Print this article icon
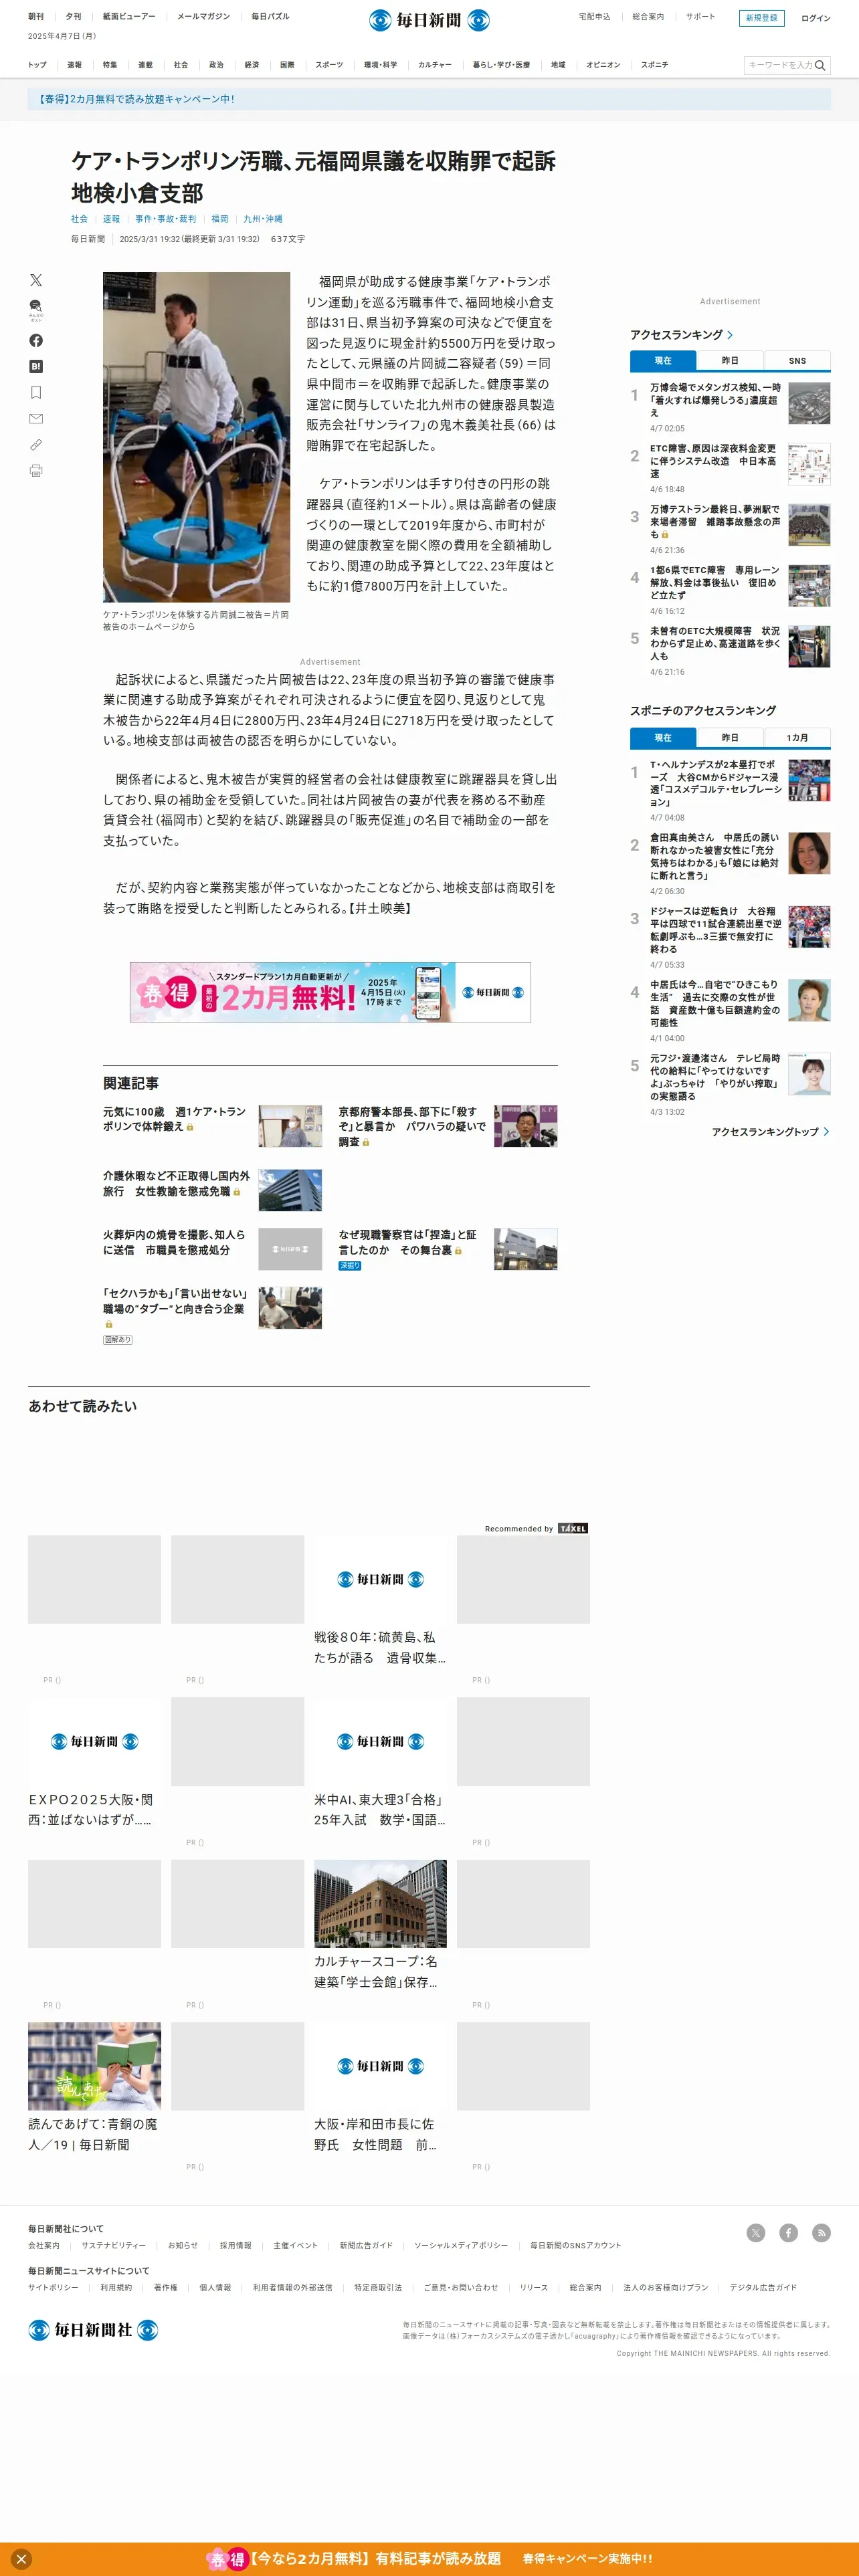 click(36, 471)
